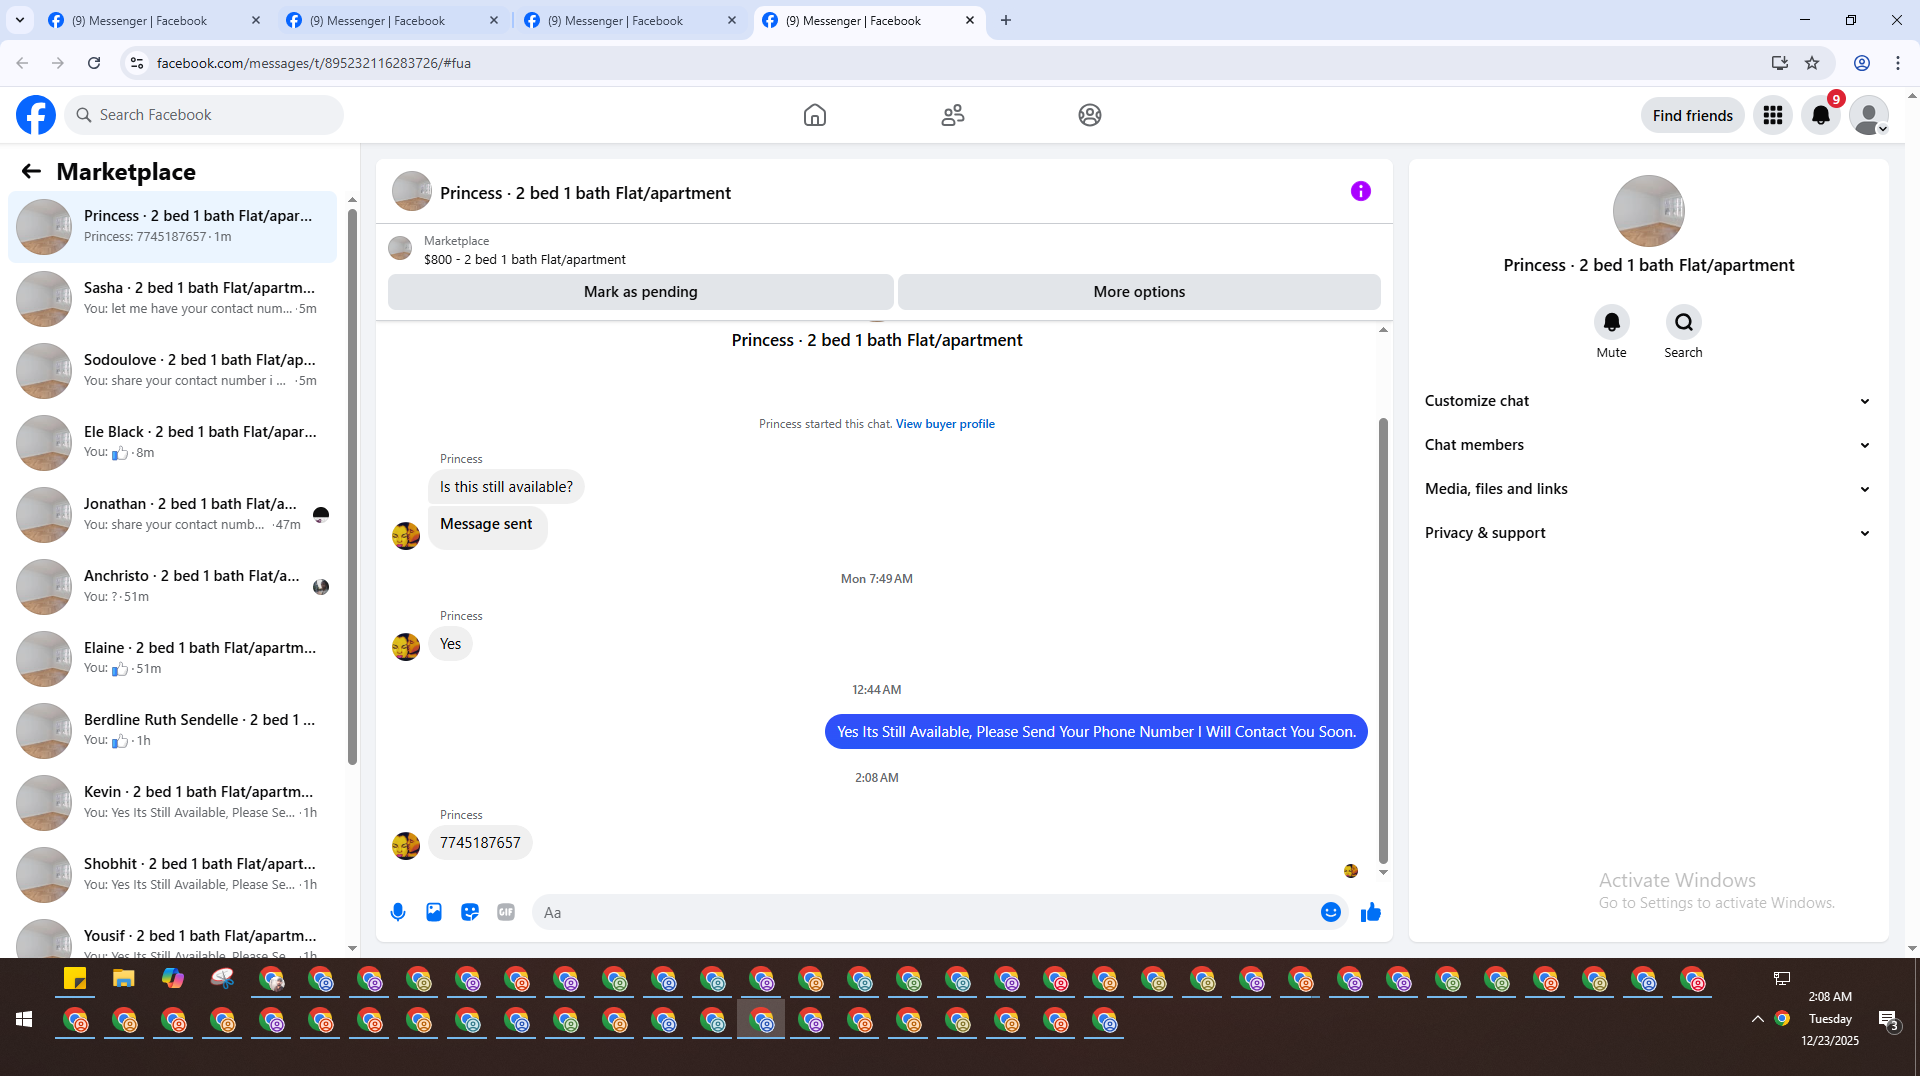Select the 7745187657 message bubble

(x=480, y=843)
